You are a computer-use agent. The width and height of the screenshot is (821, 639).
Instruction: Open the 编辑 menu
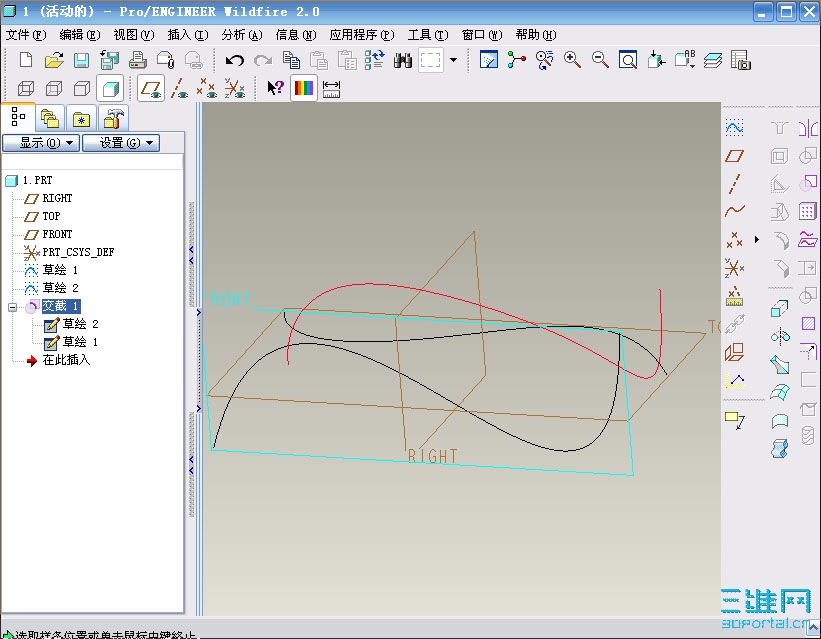80,35
